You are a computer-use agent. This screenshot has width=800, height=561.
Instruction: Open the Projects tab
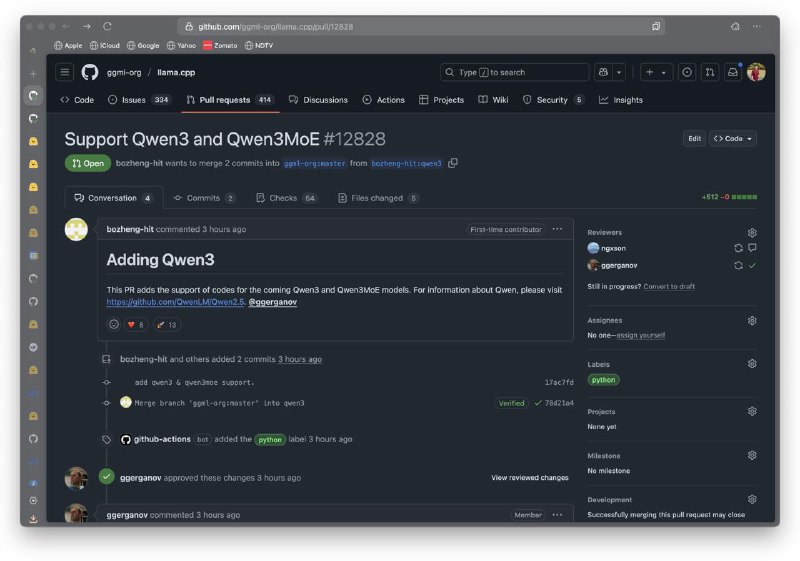tap(441, 100)
